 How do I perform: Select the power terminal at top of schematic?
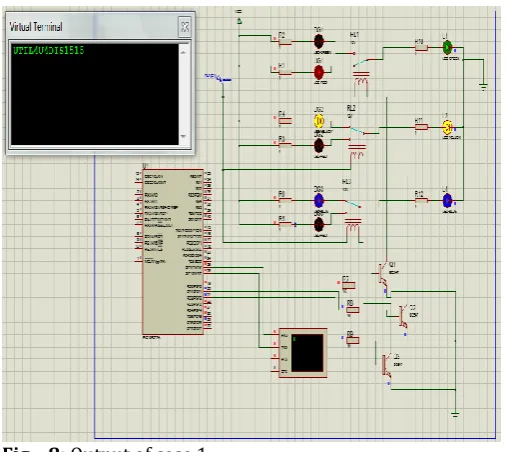click(x=239, y=21)
